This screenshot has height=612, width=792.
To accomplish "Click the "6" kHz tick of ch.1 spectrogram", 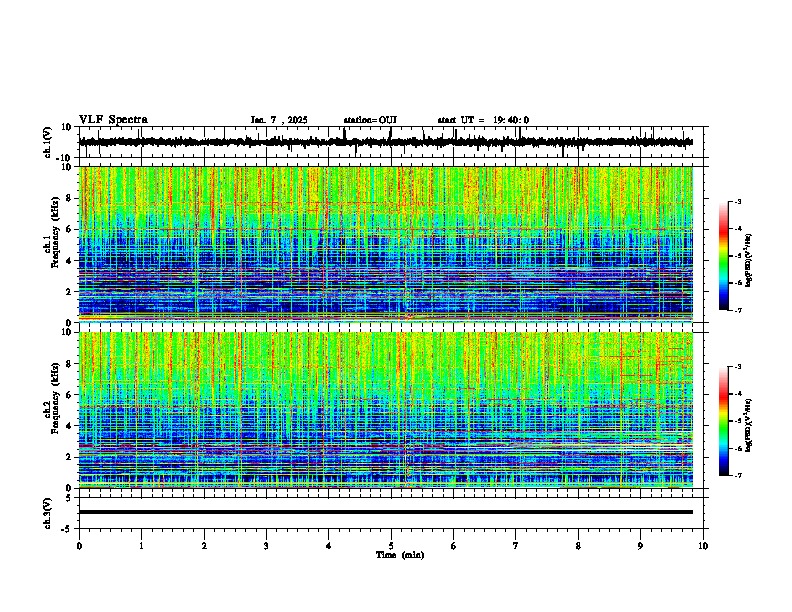I will pyautogui.click(x=70, y=230).
